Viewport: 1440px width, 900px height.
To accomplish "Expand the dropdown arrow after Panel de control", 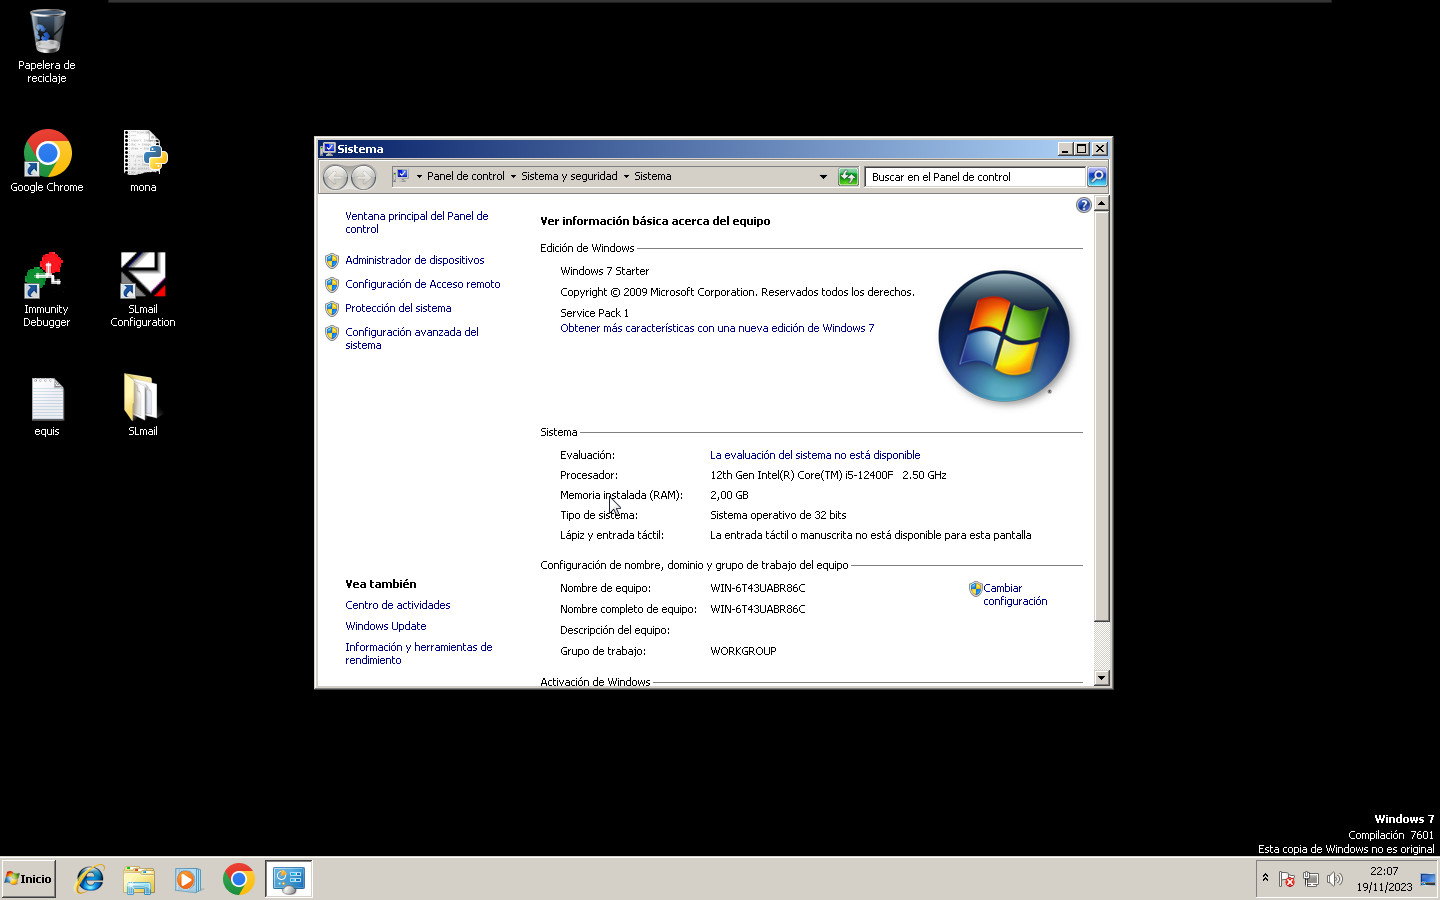I will coord(513,177).
